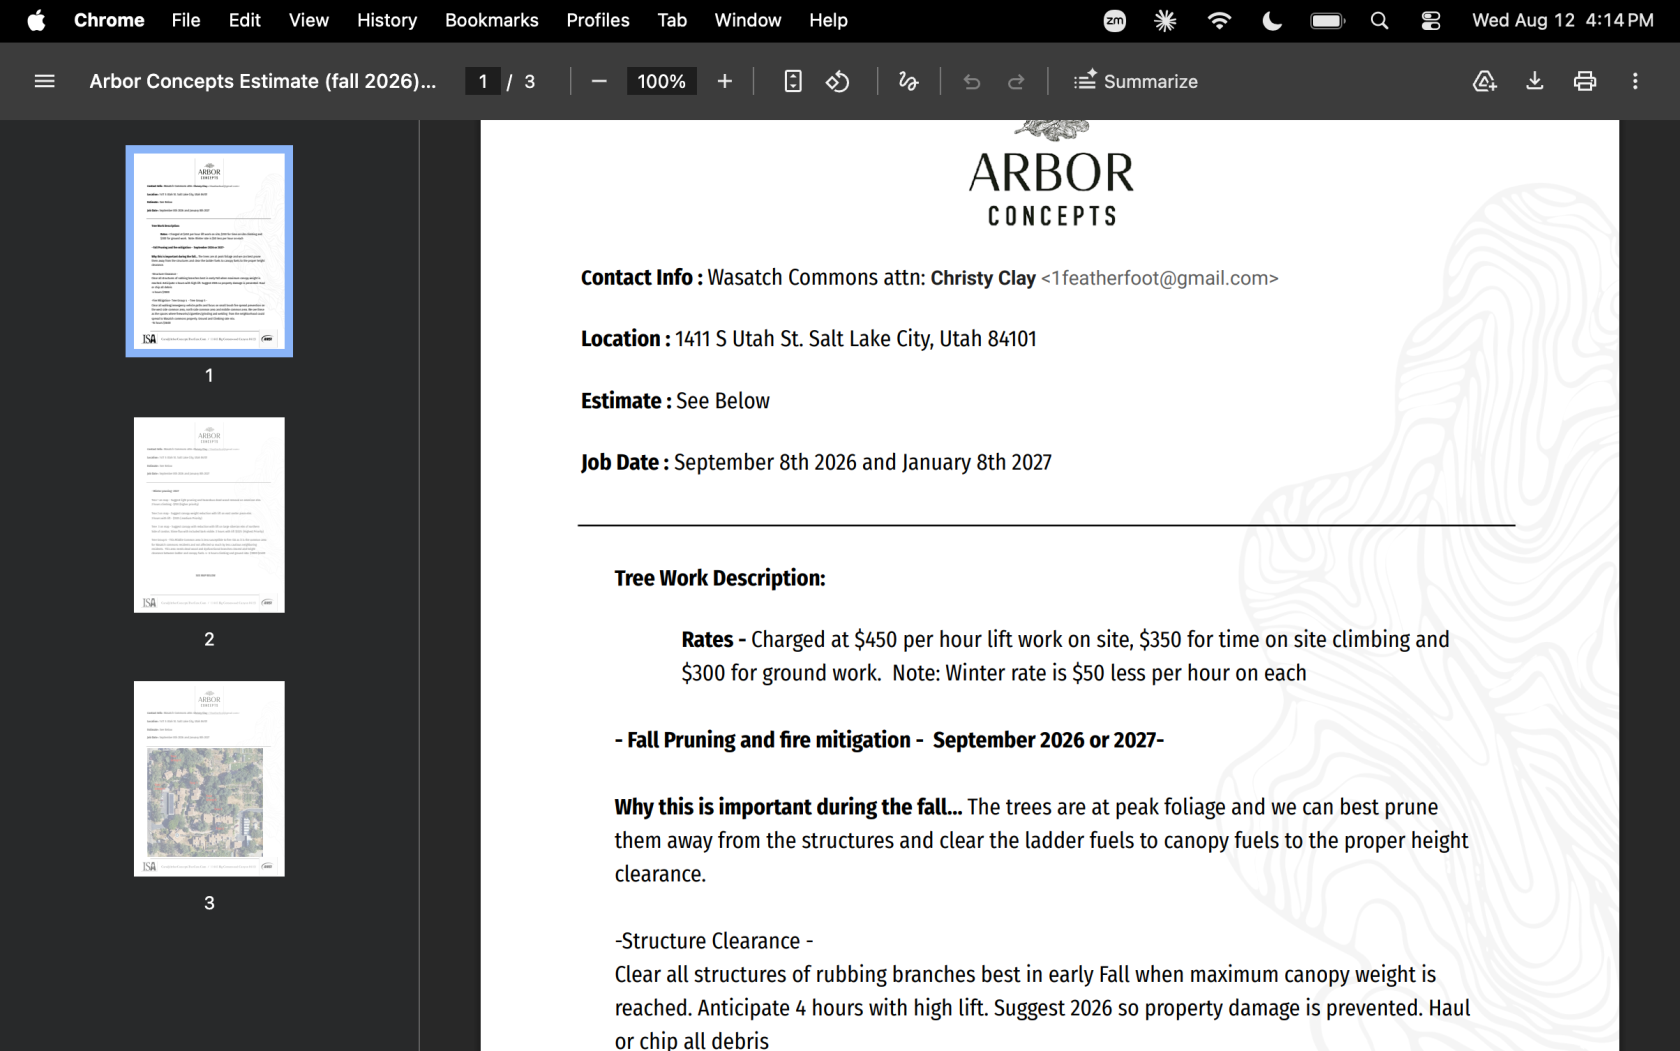Screen dimensions: 1680x1051
Task: Click the redo arrow
Action: [x=1016, y=81]
